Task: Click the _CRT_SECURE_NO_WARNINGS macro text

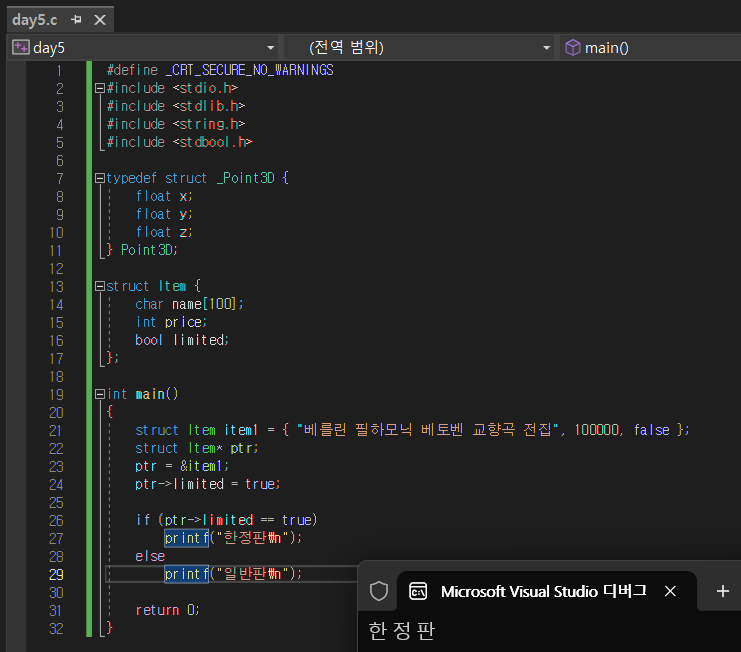Action: coord(250,70)
